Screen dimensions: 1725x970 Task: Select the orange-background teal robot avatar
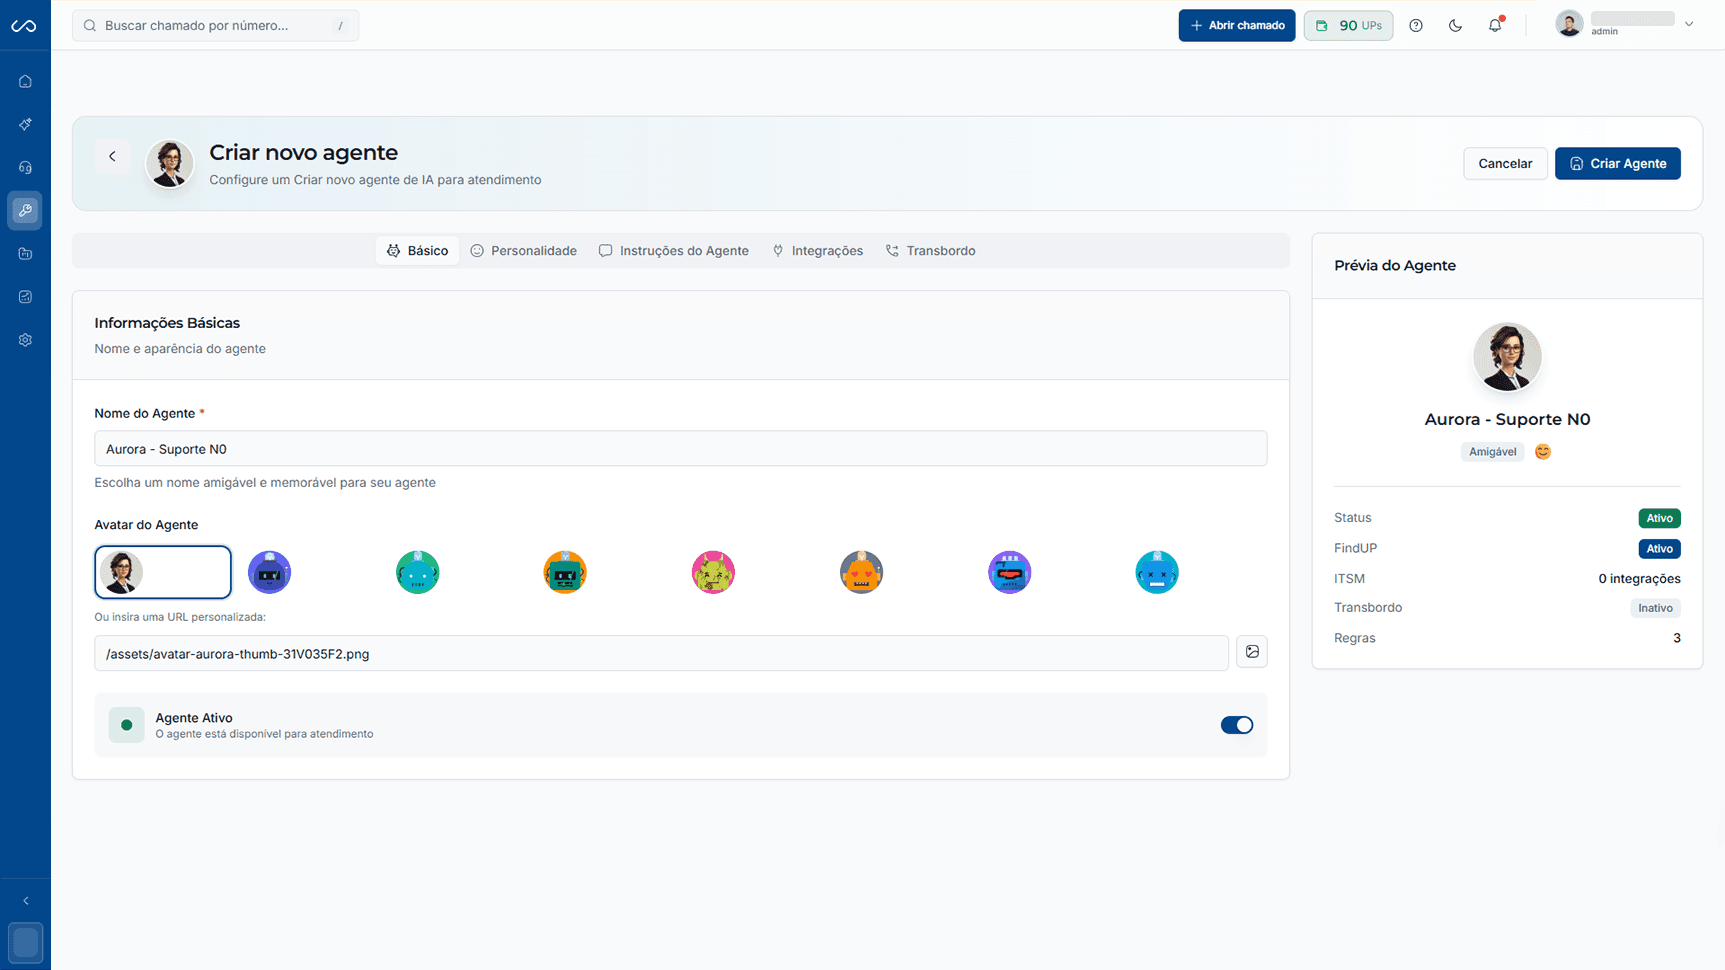(x=565, y=572)
